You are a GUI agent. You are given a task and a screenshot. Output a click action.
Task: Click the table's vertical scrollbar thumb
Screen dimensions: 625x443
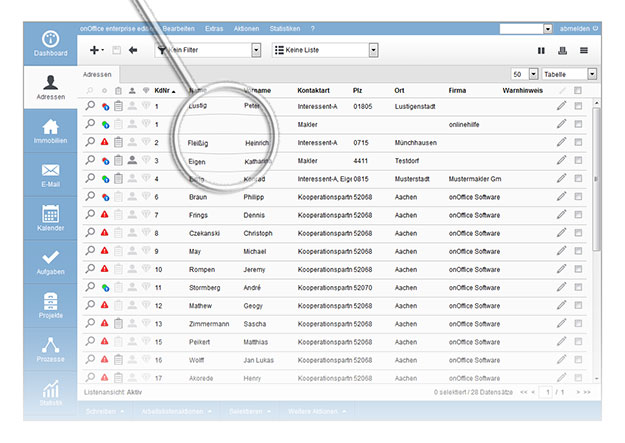pyautogui.click(x=596, y=179)
